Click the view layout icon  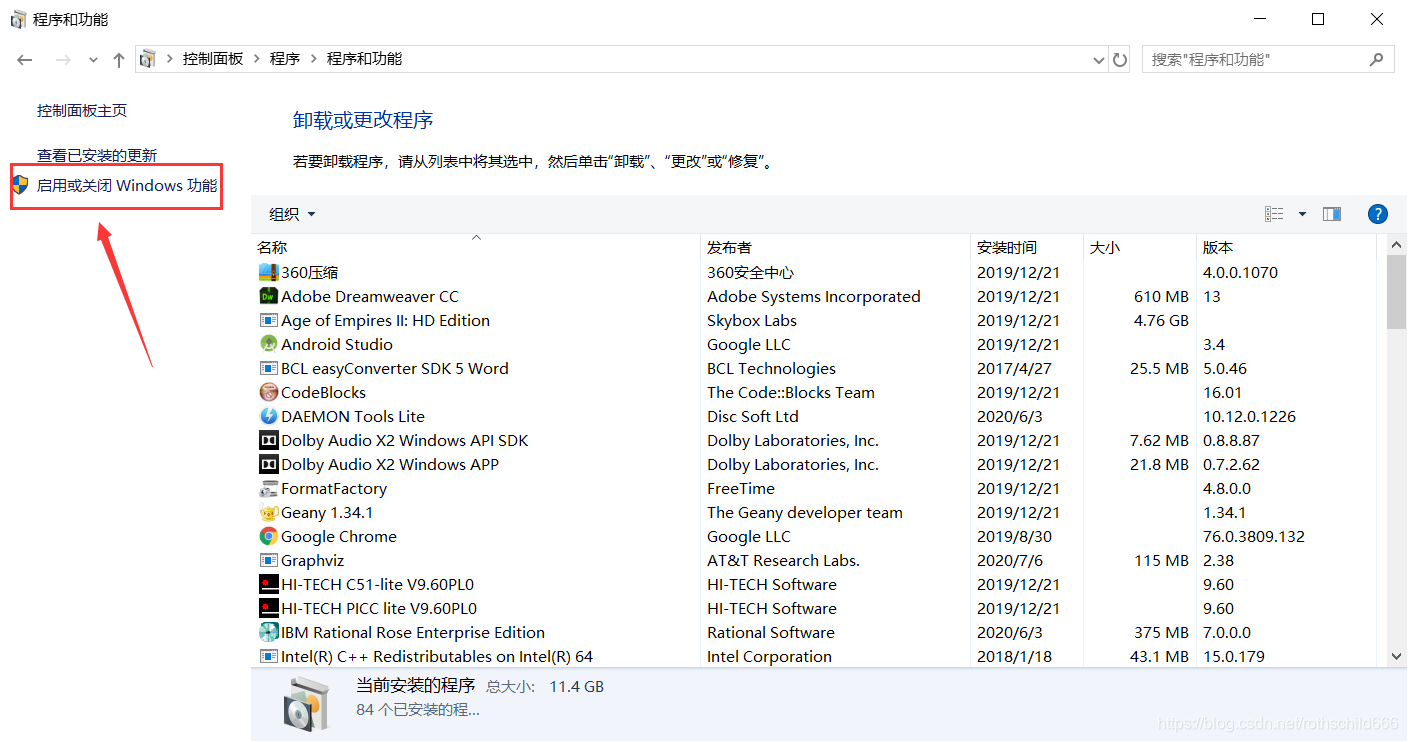click(1274, 214)
